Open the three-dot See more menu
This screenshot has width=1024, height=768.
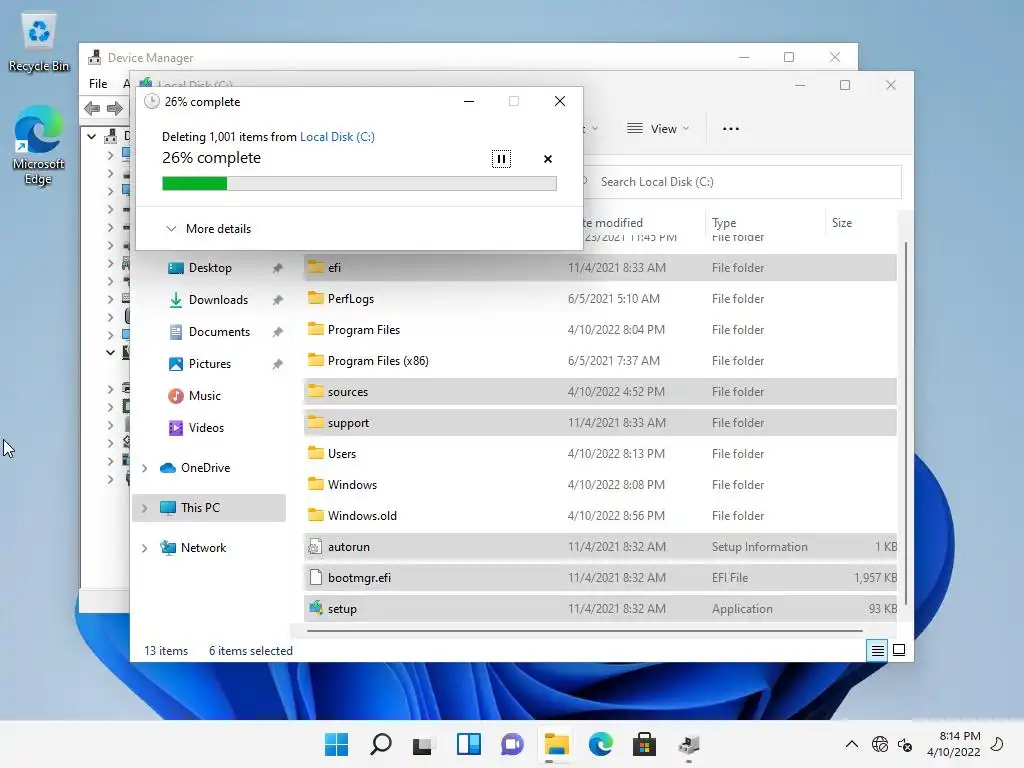click(731, 129)
